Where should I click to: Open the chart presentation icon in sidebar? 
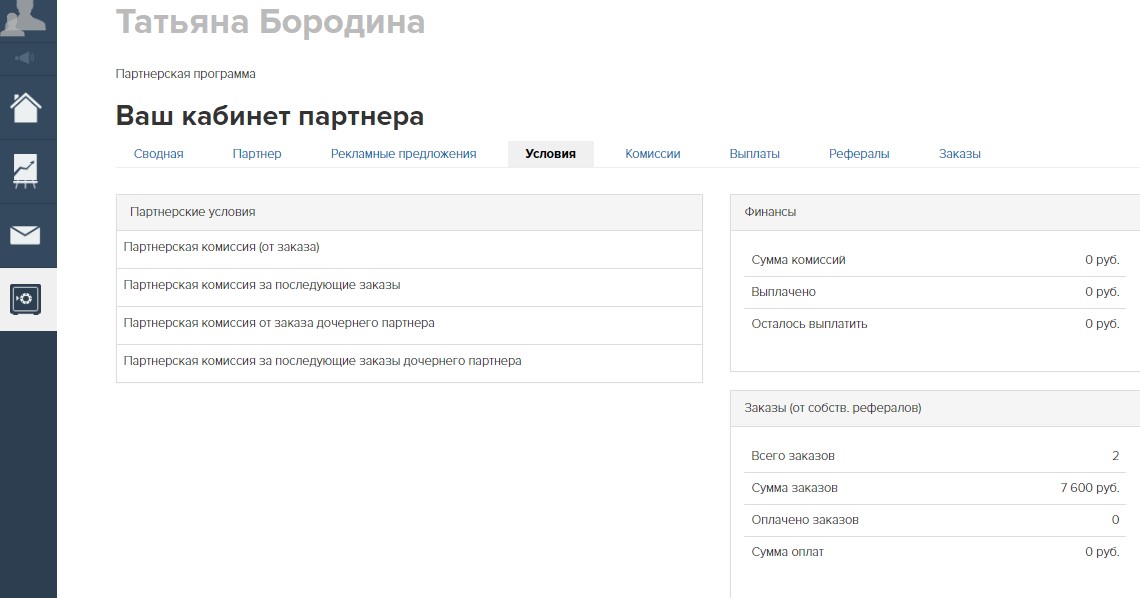25,171
